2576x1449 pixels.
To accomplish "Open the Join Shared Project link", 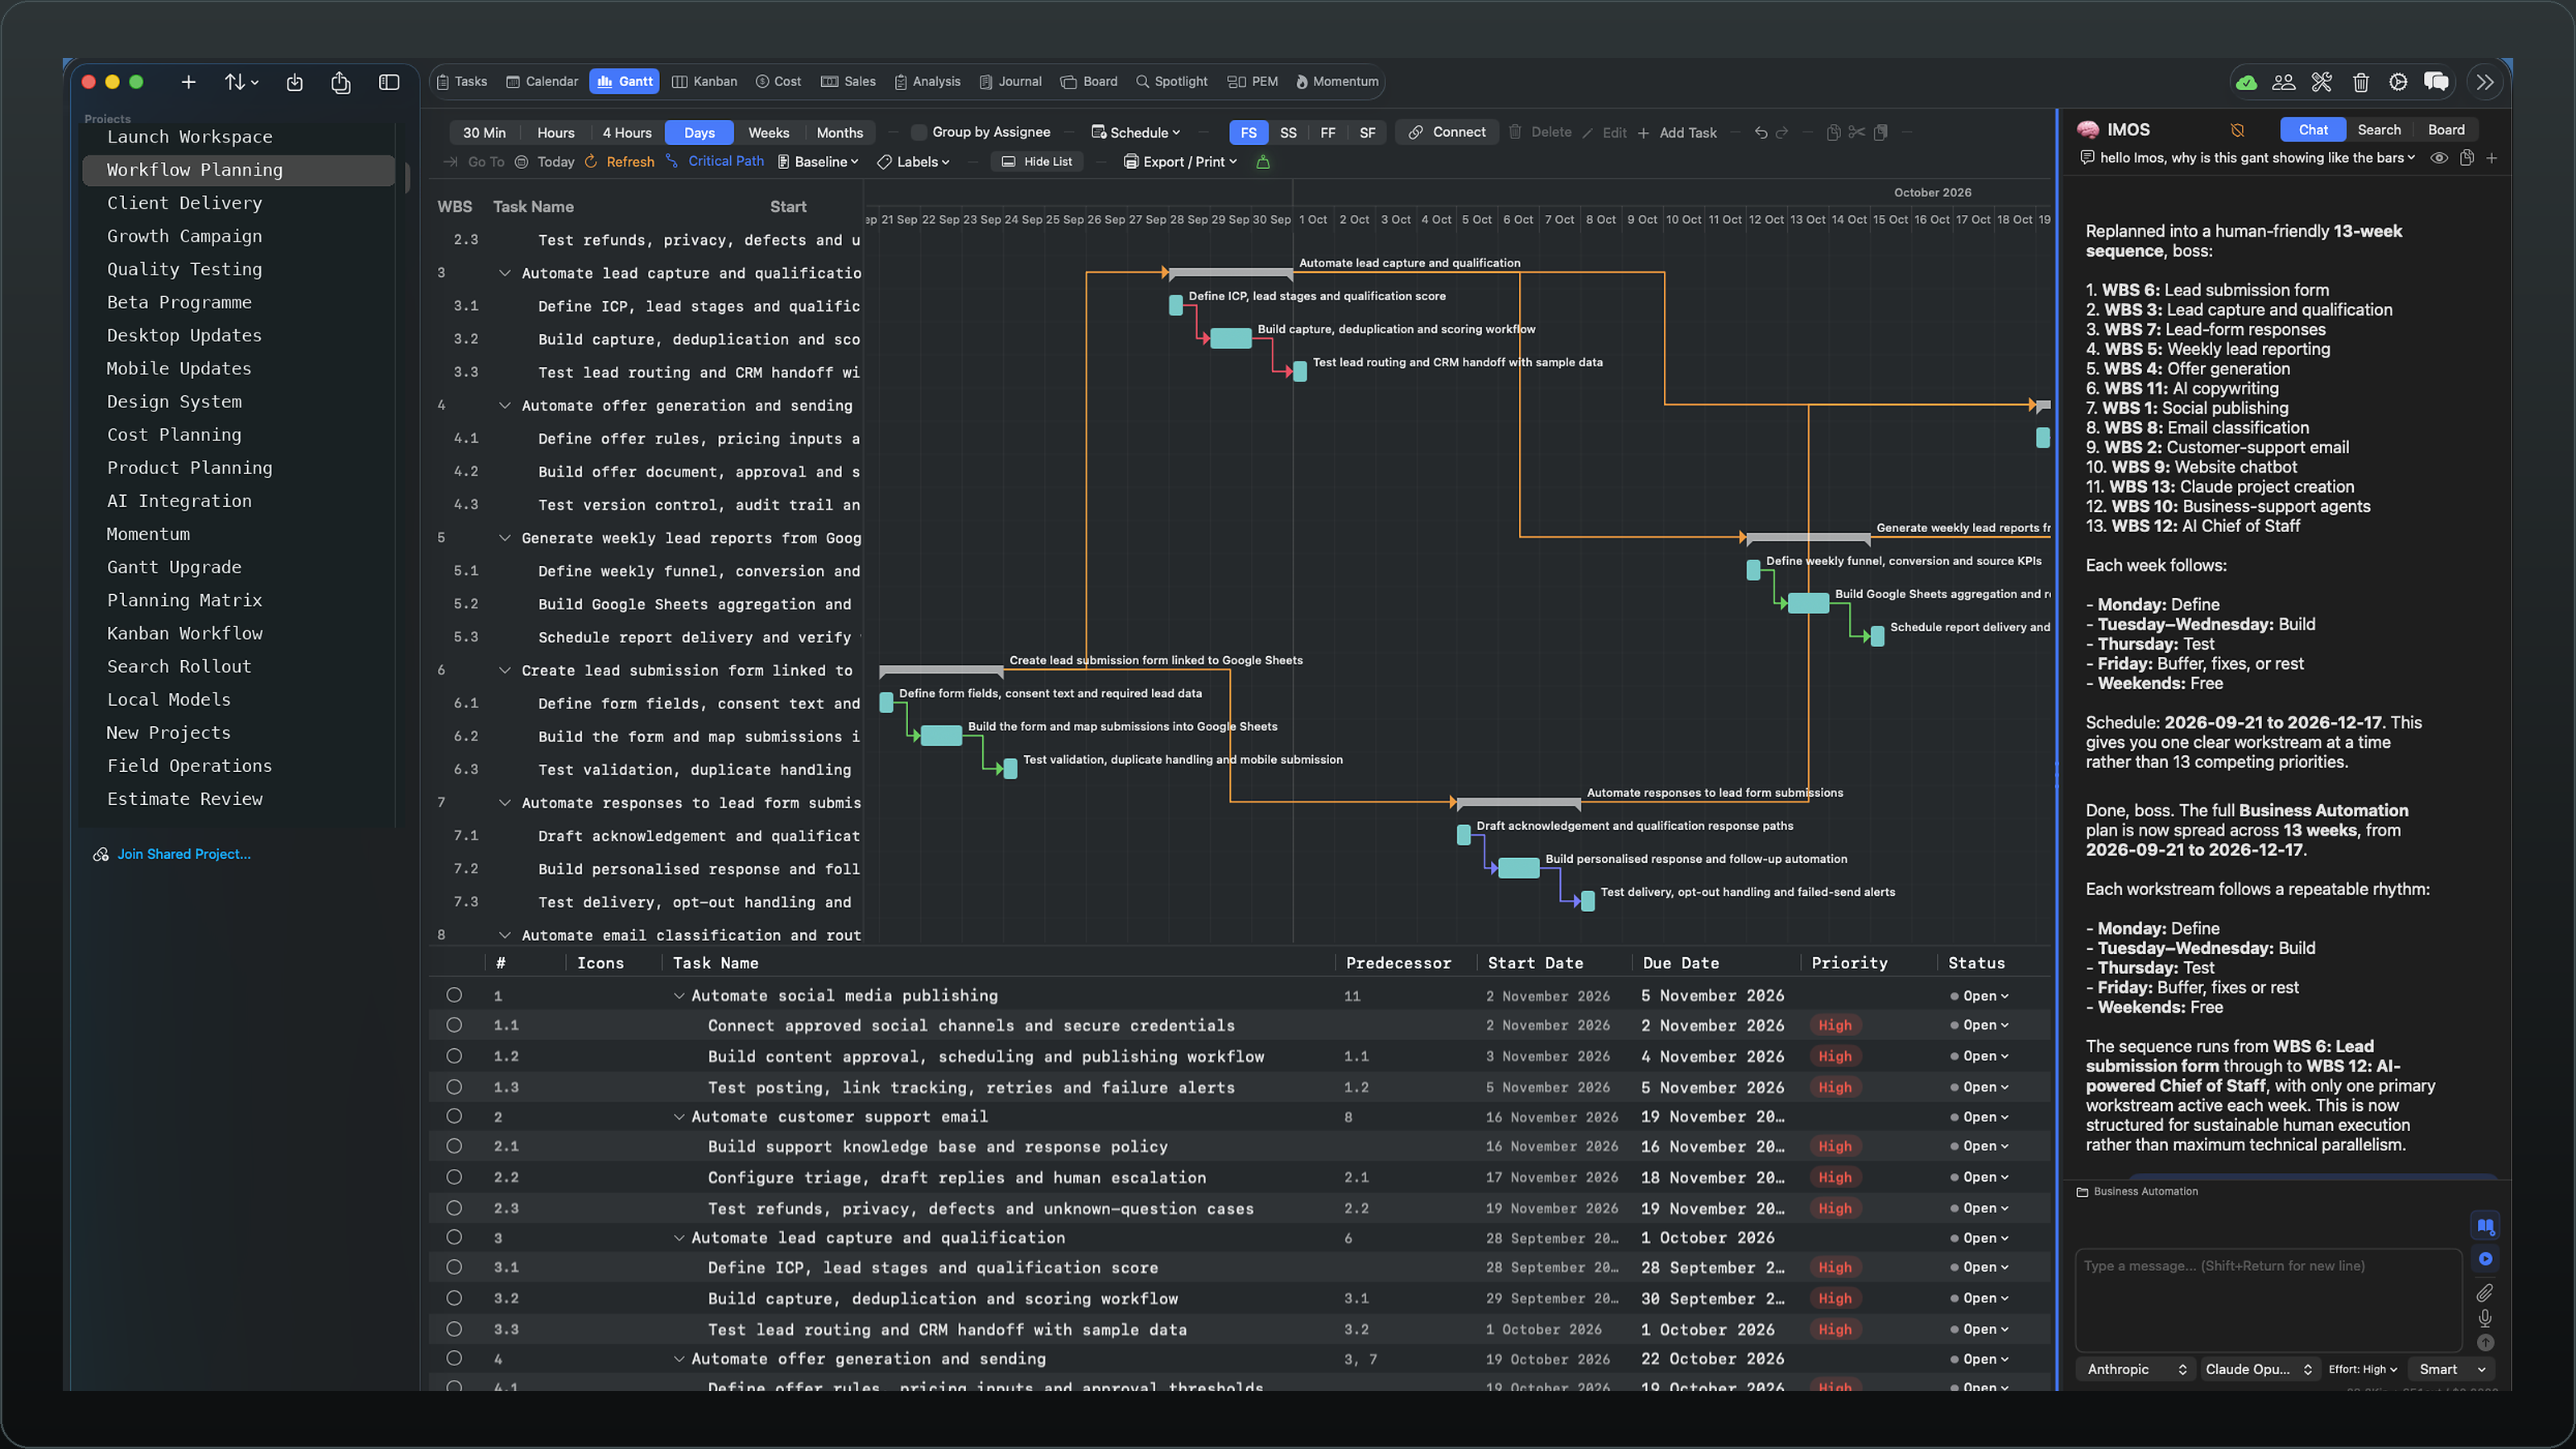I will (x=172, y=854).
